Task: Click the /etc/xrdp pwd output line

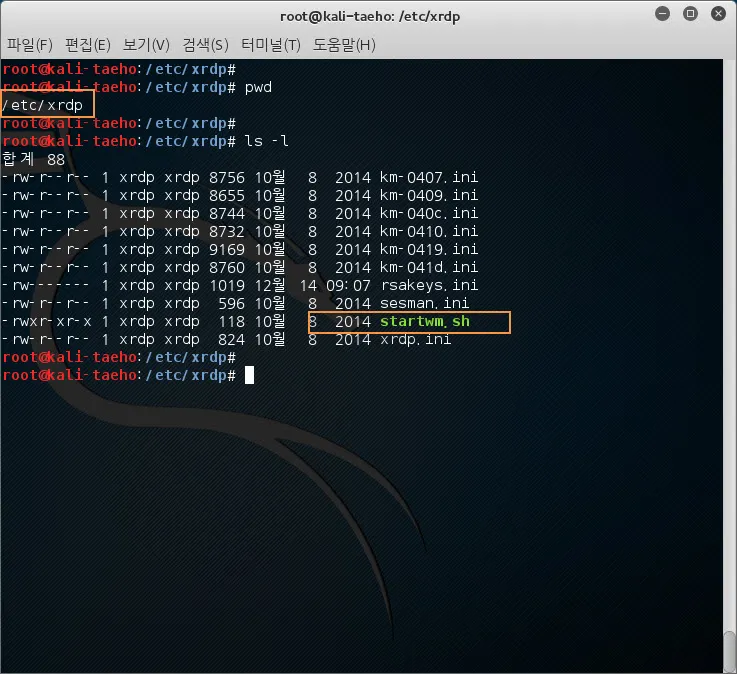Action: point(42,105)
